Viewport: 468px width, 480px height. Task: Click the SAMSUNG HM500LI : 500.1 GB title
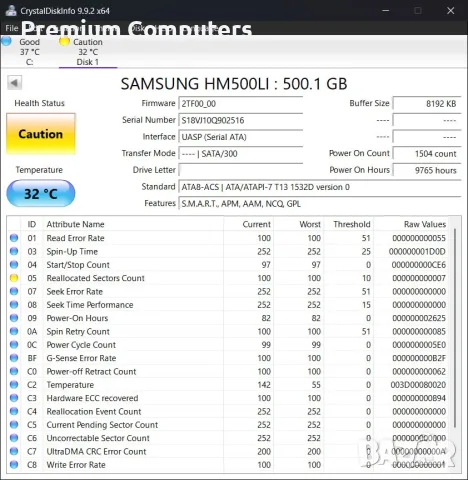pyautogui.click(x=234, y=84)
